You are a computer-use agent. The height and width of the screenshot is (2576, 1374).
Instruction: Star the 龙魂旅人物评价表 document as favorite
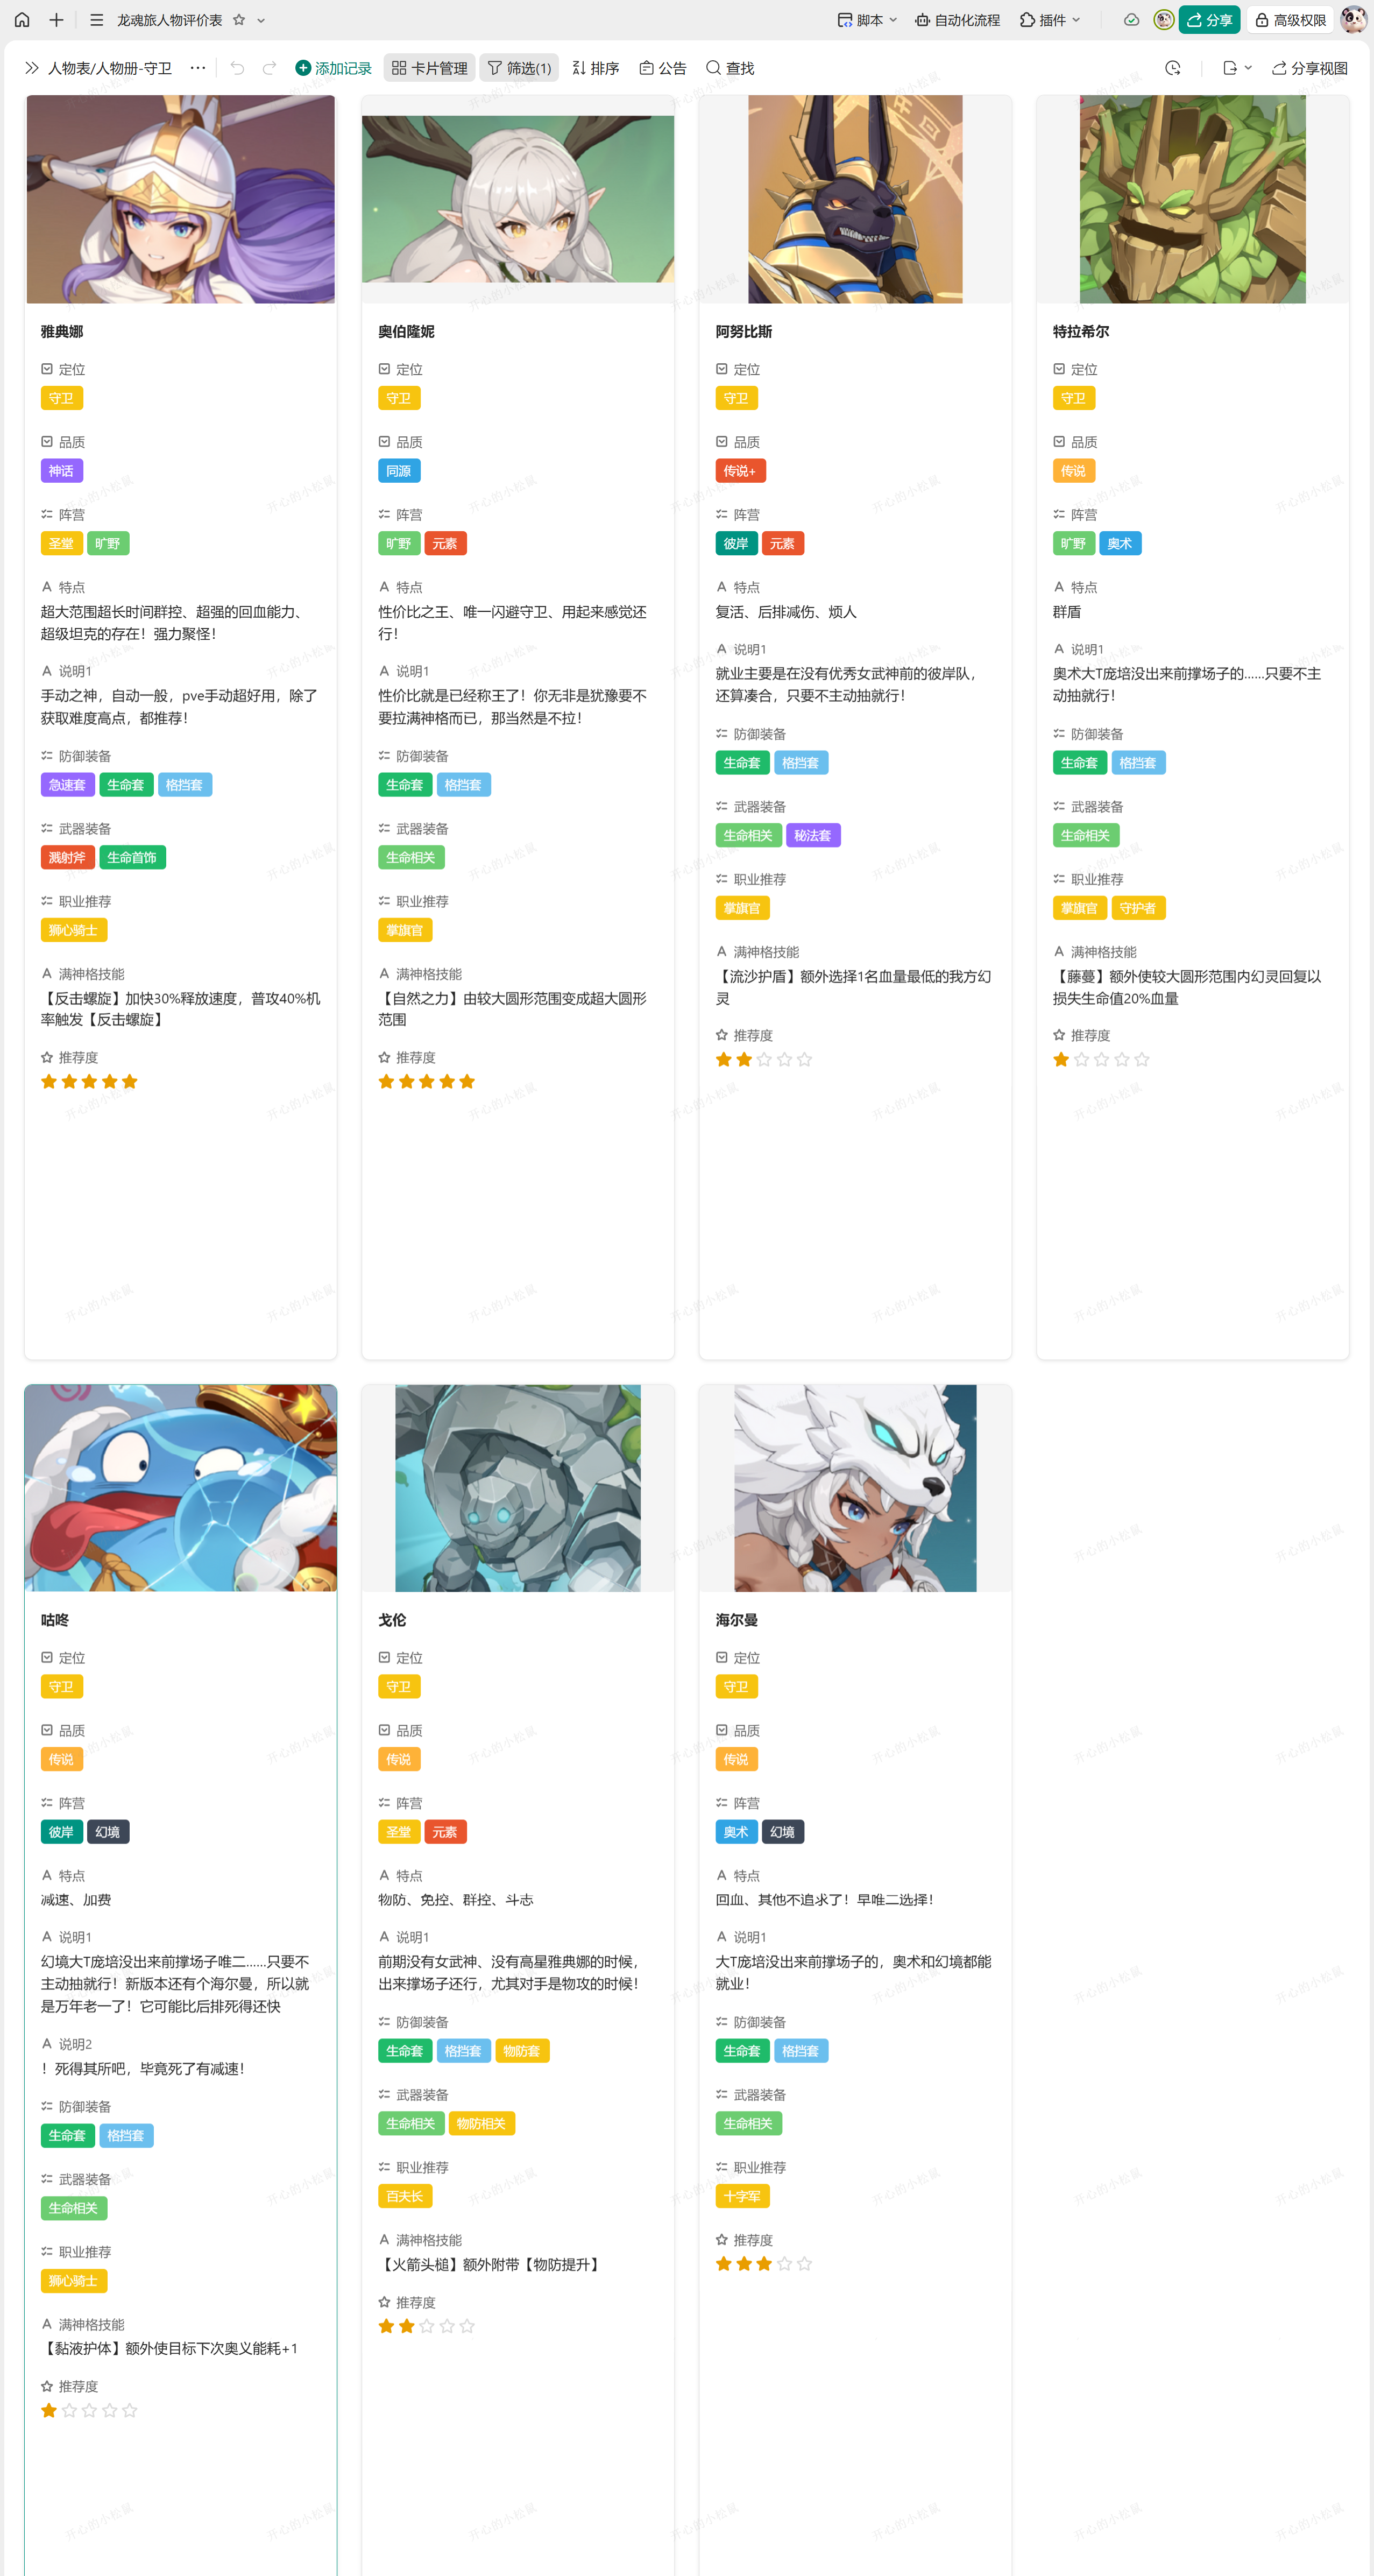[x=239, y=20]
